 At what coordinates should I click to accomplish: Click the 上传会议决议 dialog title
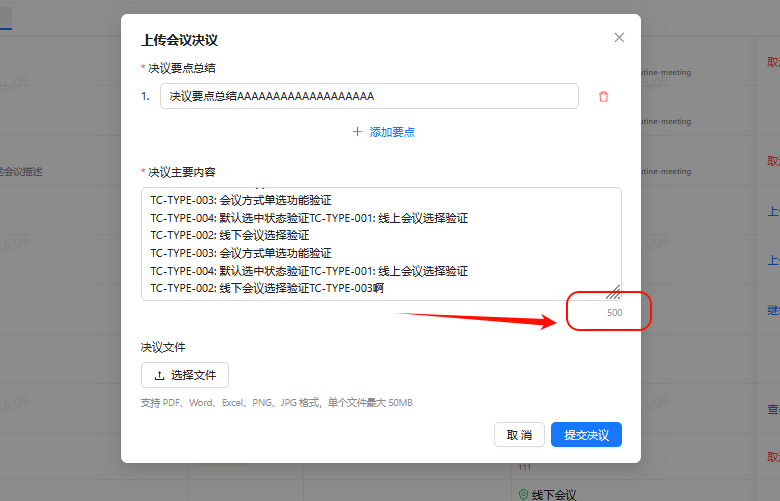[x=180, y=40]
